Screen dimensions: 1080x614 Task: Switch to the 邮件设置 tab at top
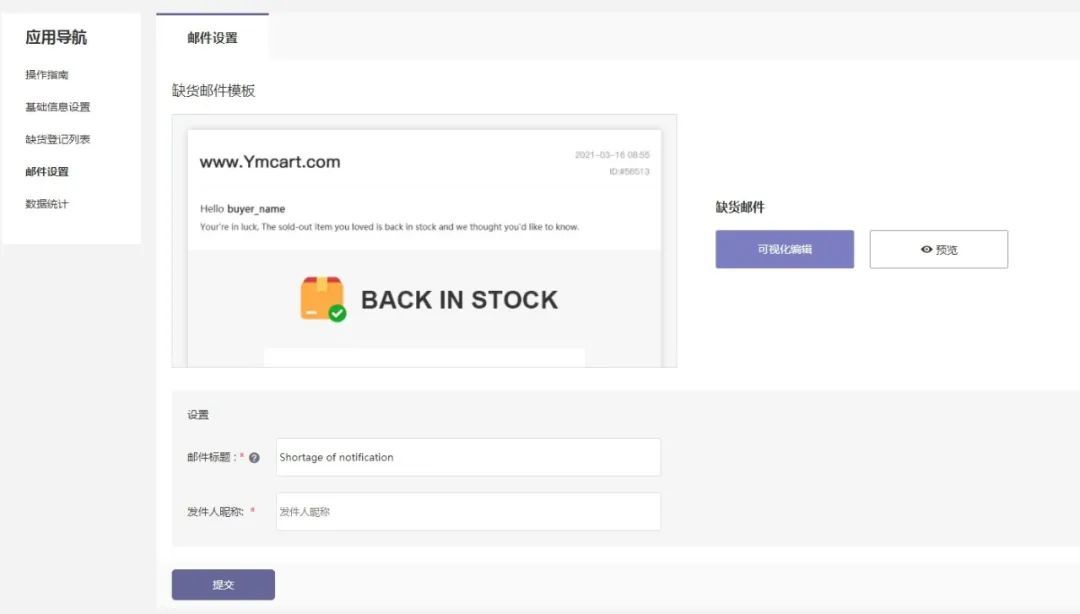point(212,38)
